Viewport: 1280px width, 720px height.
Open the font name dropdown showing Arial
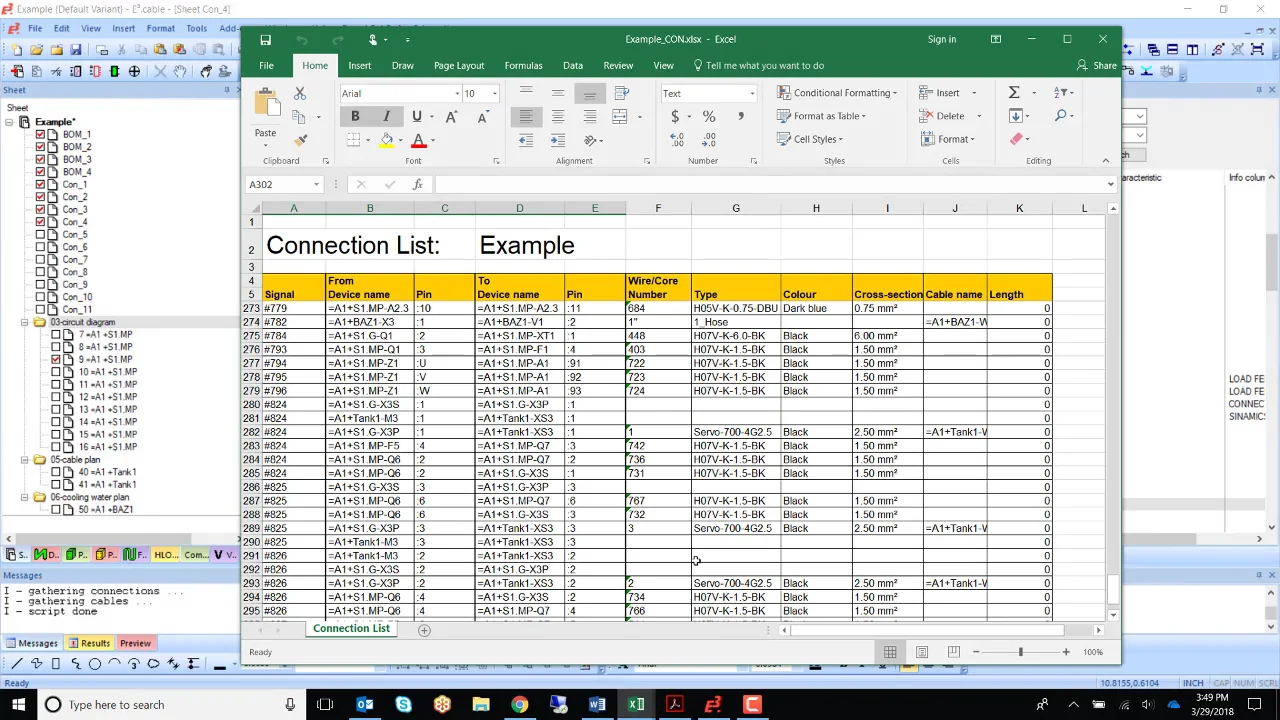(456, 94)
